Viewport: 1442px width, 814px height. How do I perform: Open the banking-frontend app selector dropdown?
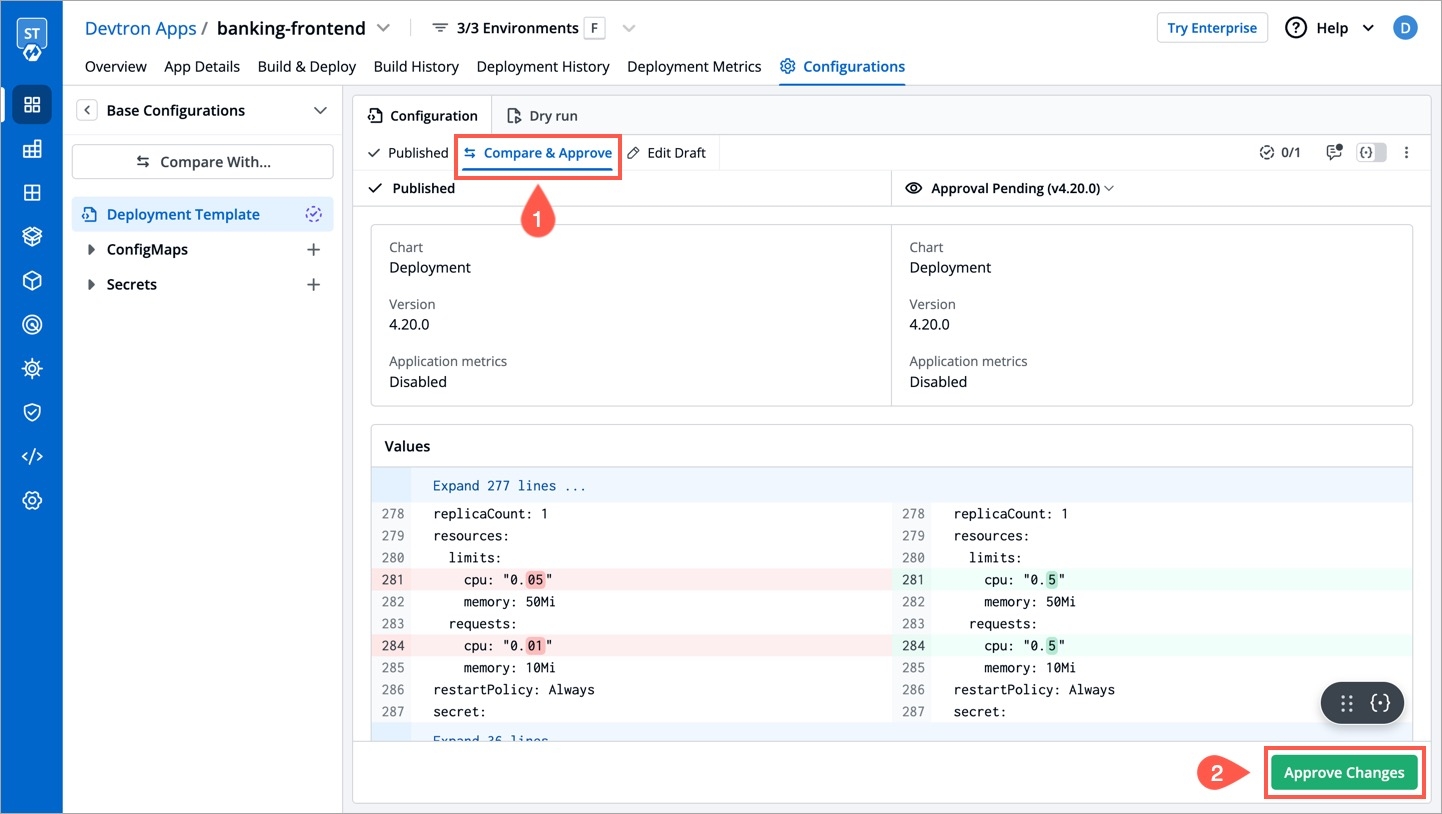coord(383,28)
